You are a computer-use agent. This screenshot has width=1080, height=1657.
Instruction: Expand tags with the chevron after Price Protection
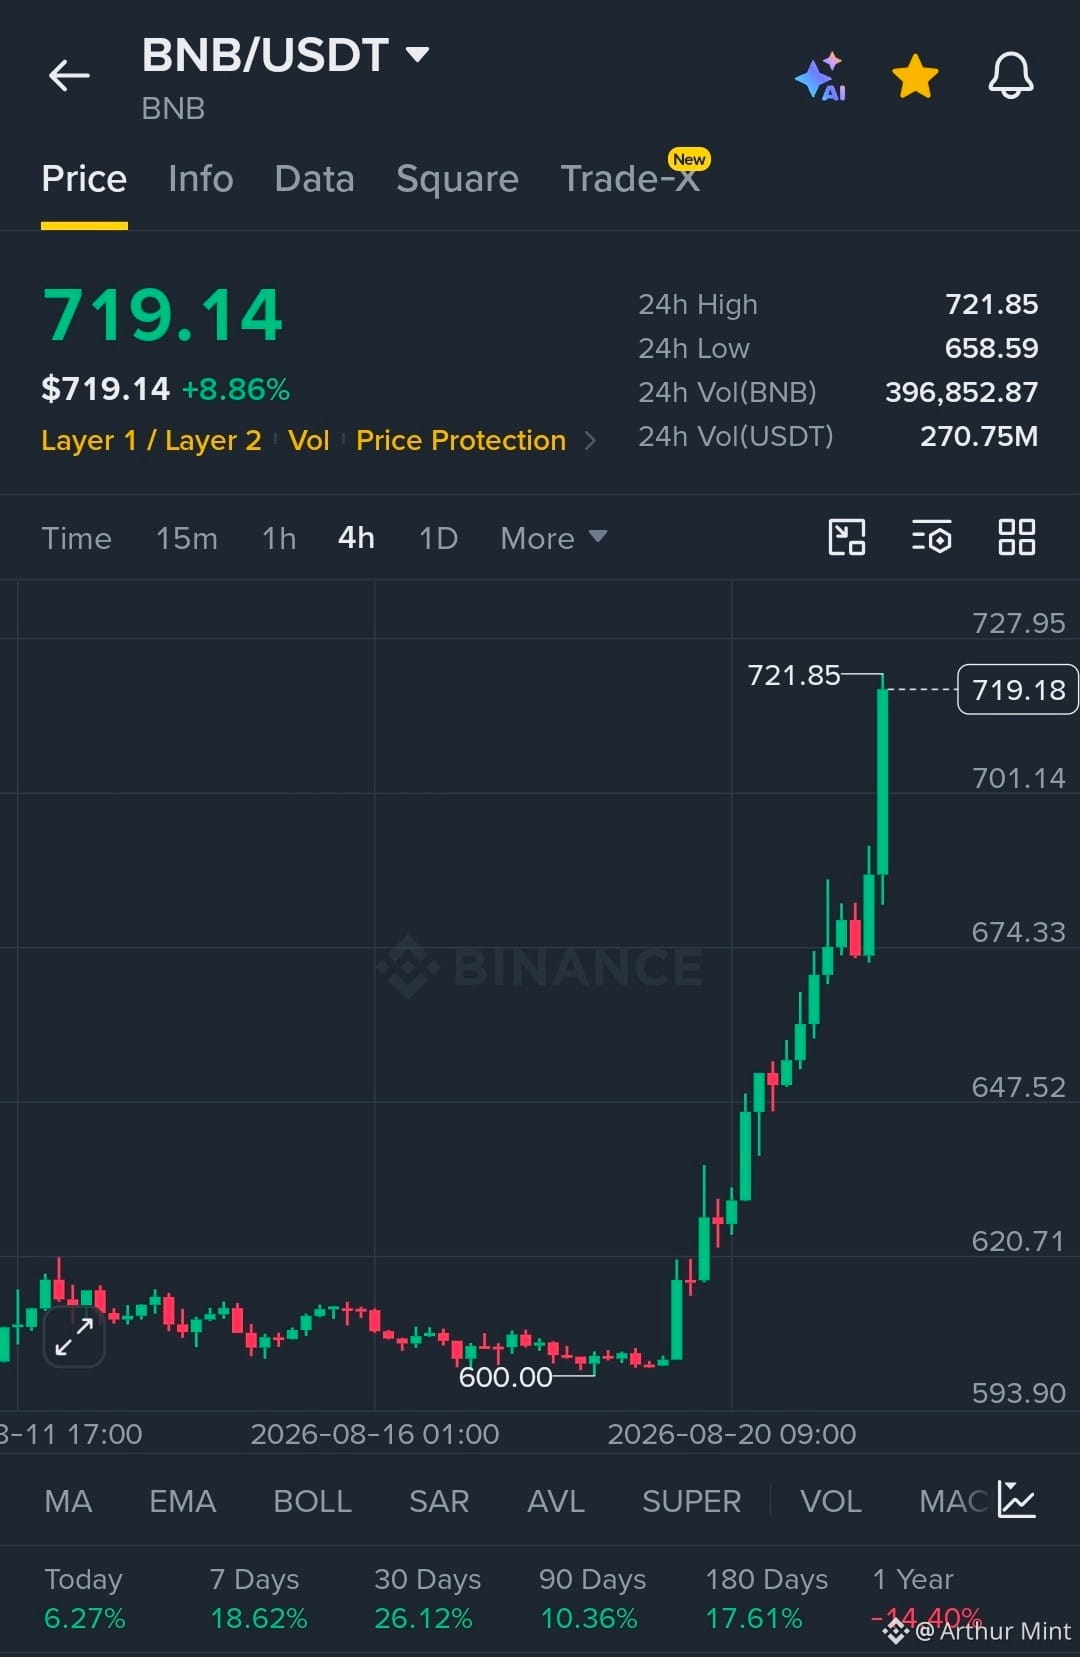coord(590,441)
